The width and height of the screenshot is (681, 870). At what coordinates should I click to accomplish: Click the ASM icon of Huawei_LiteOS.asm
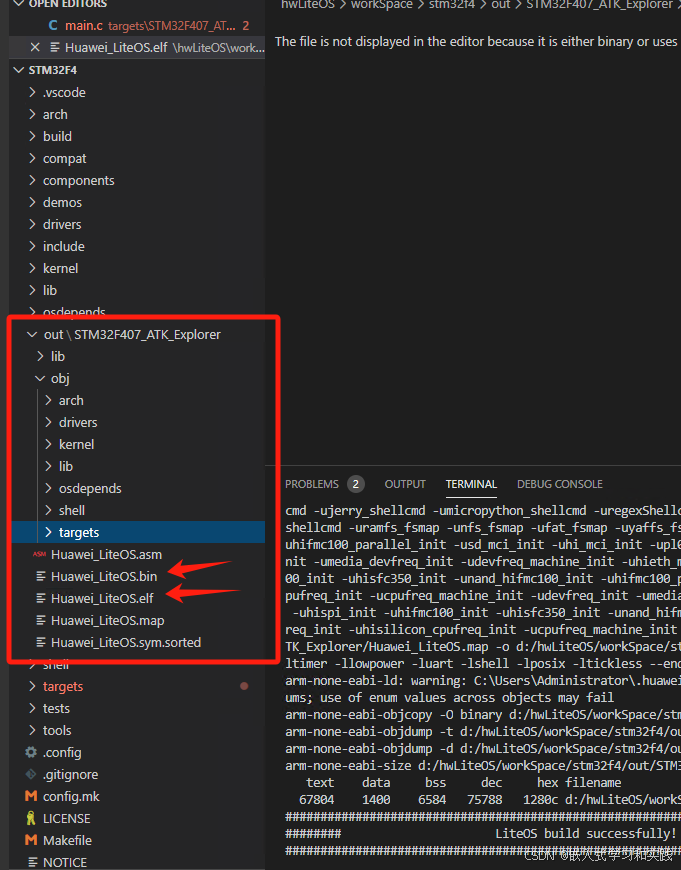(x=39, y=554)
